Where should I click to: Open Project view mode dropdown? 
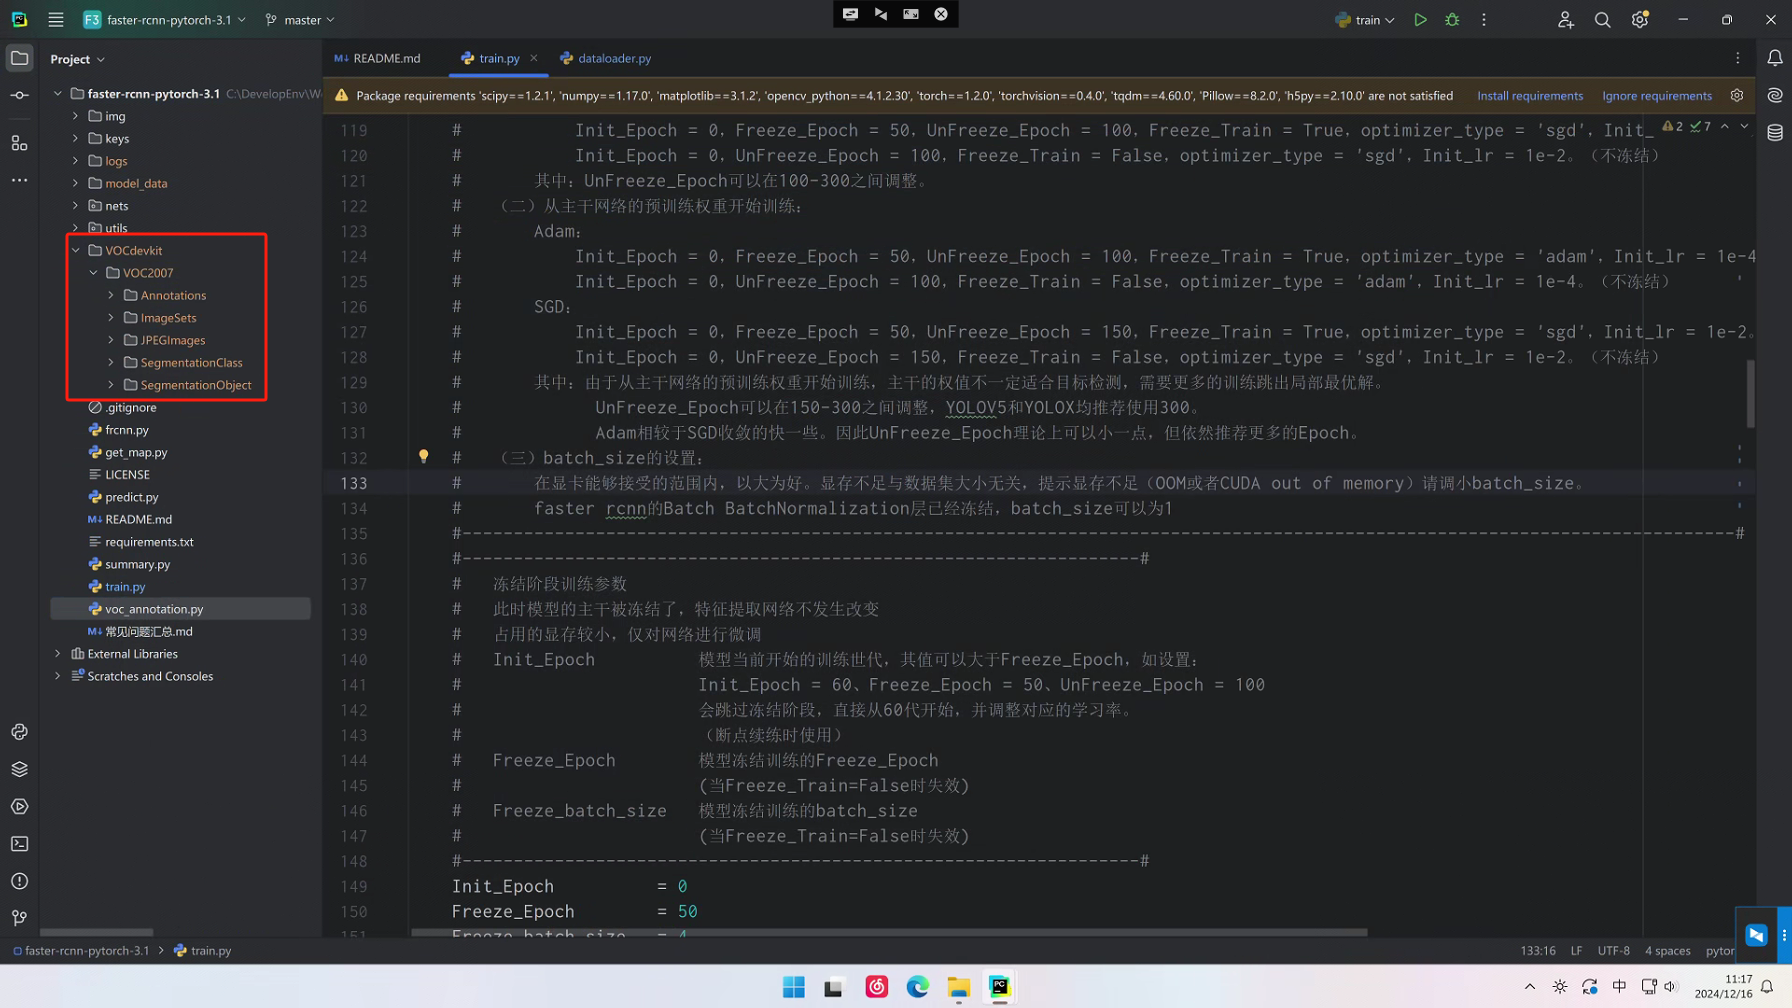click(78, 59)
